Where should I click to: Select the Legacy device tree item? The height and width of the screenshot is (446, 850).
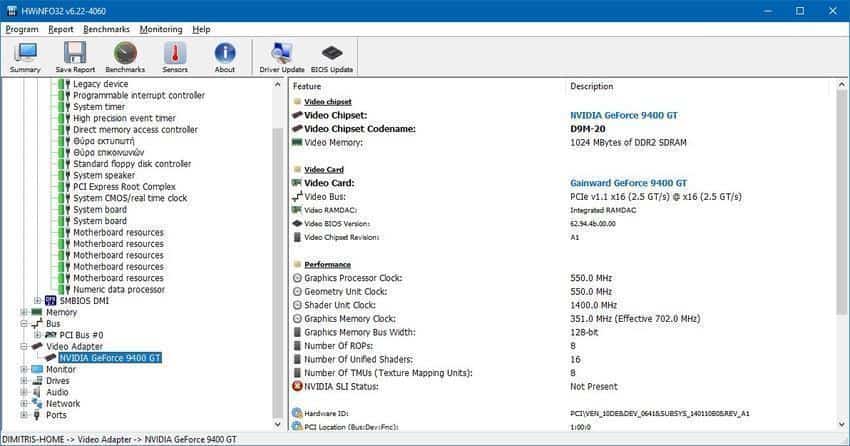101,84
